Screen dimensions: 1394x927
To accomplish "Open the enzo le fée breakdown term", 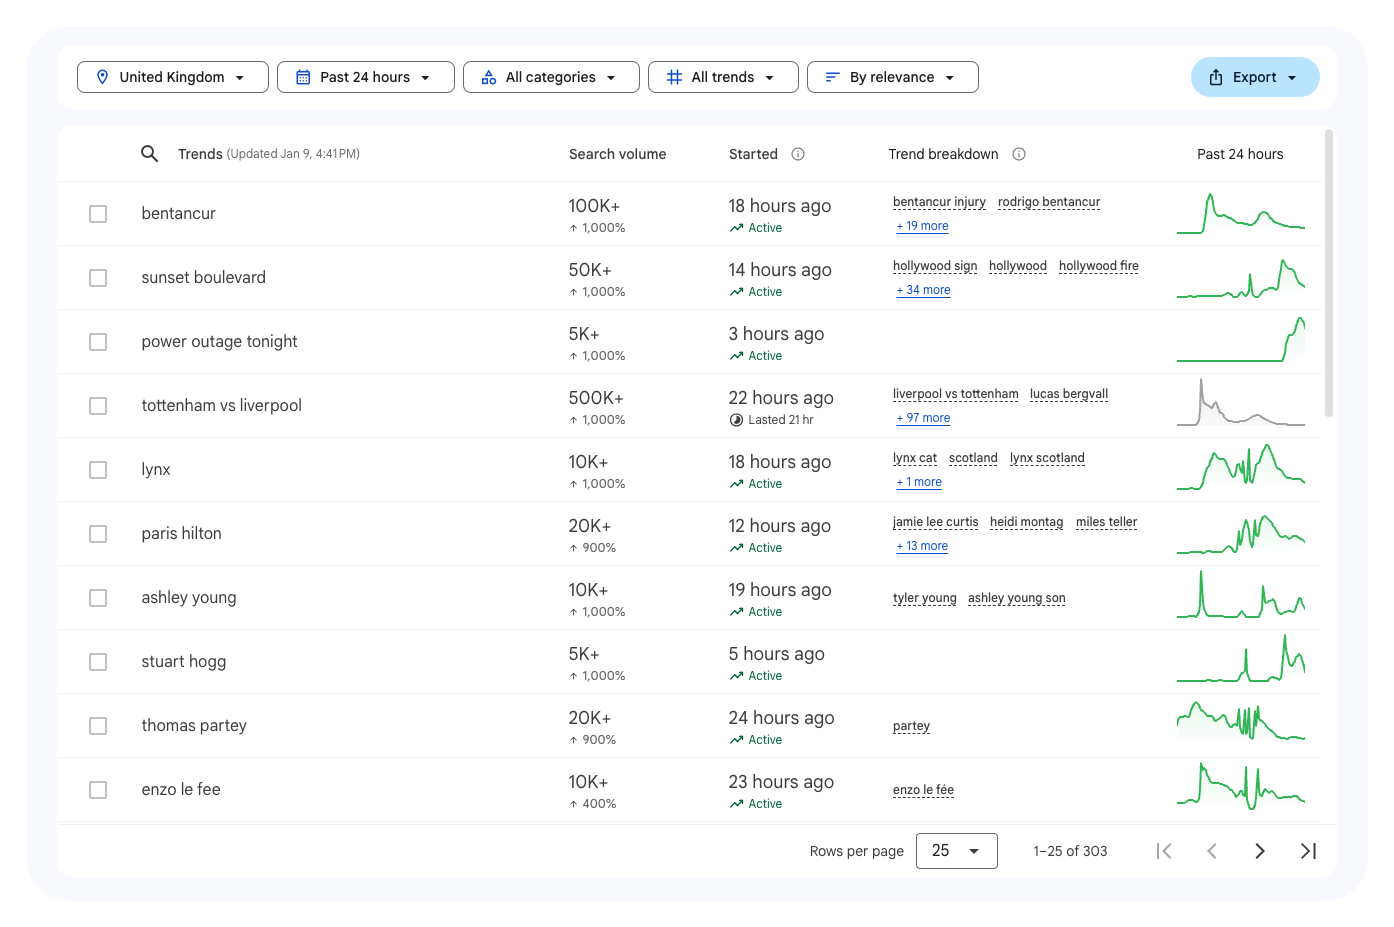I will click(x=923, y=790).
